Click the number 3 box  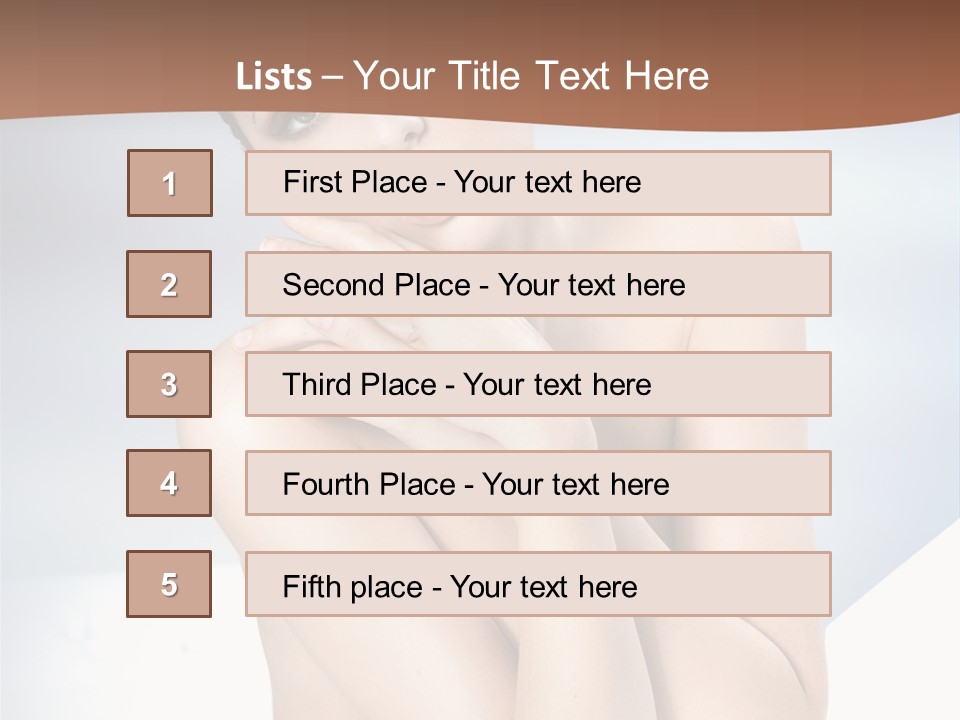click(x=169, y=384)
